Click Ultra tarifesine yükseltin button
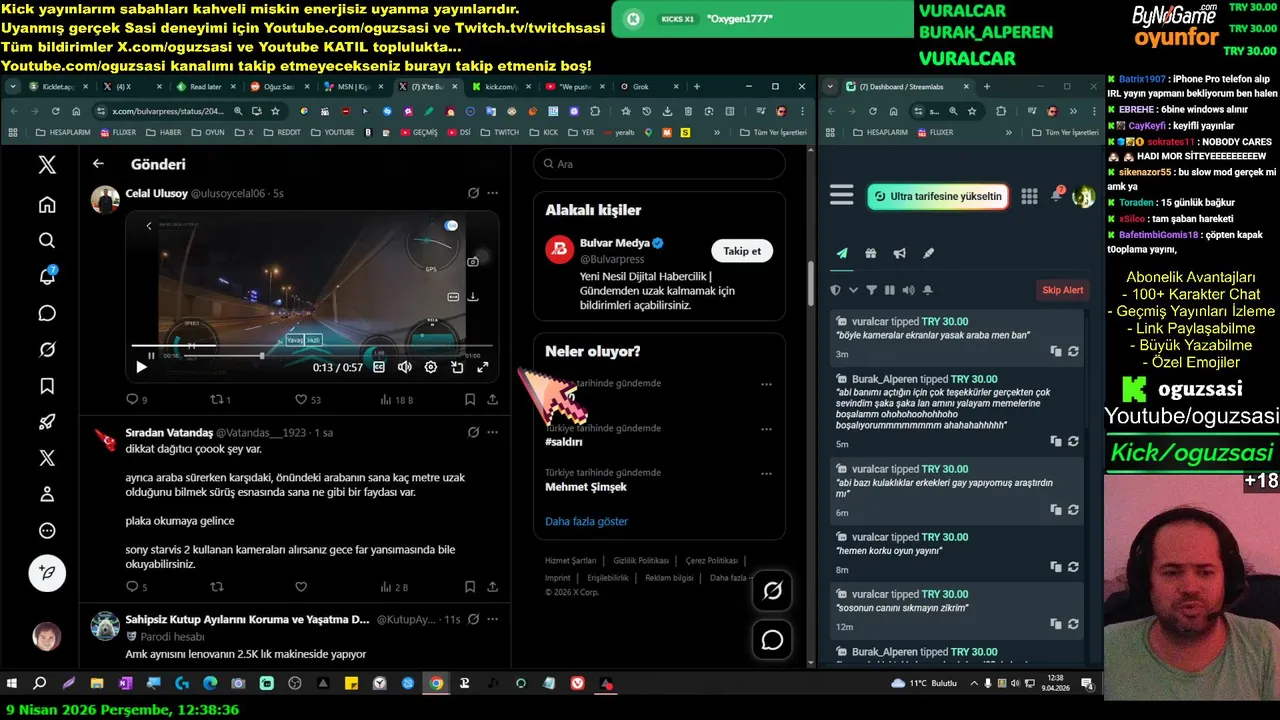This screenshot has height=720, width=1280. click(937, 196)
